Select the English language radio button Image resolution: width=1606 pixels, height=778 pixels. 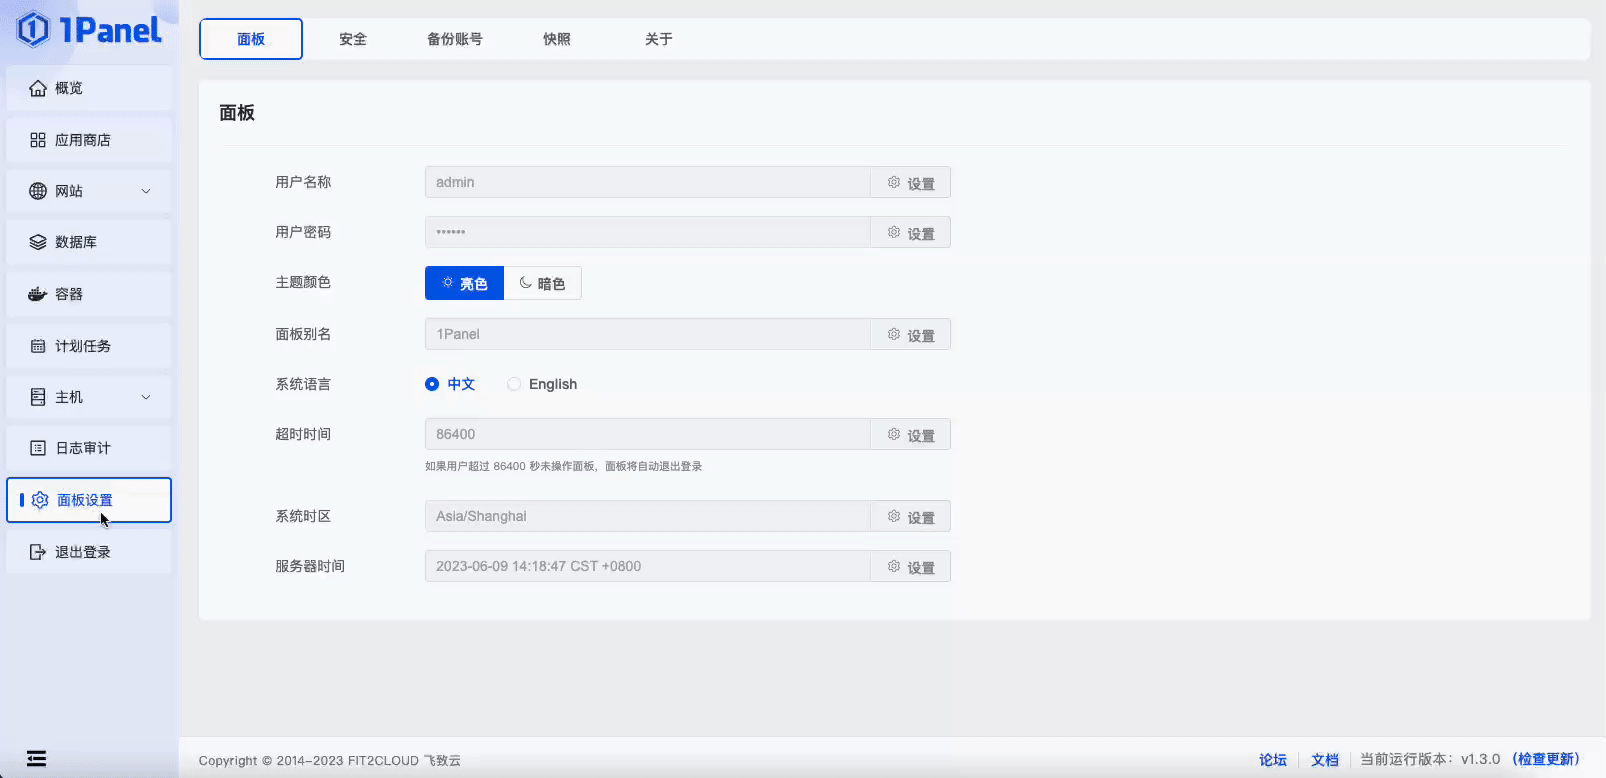point(514,384)
